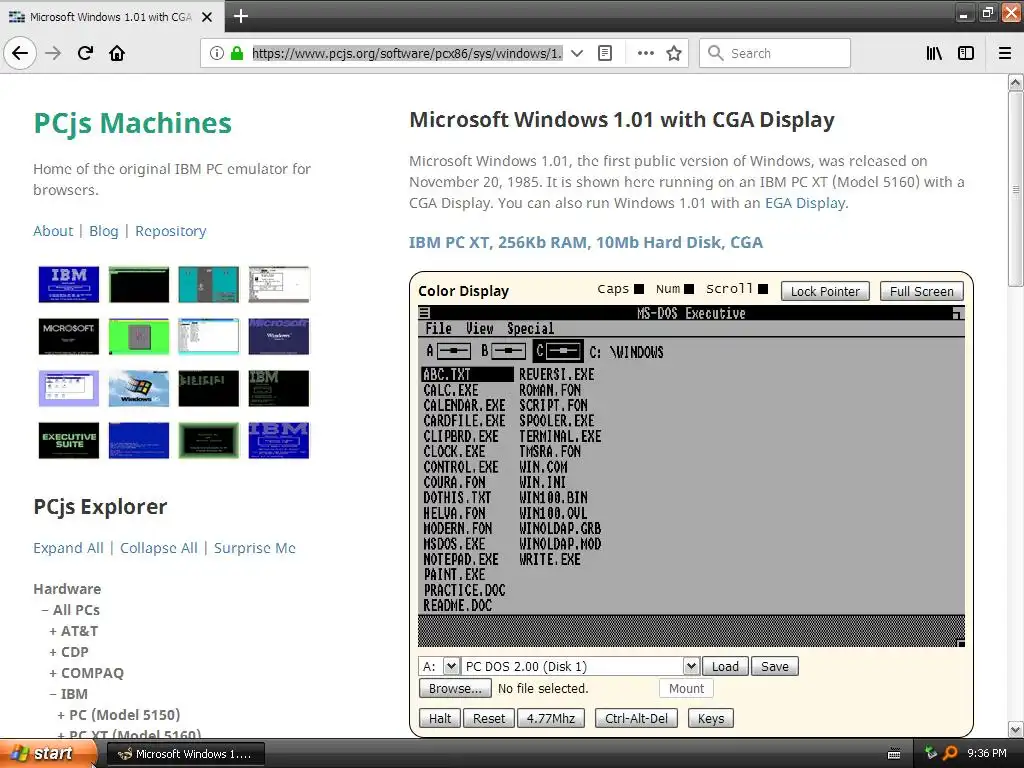Click the Firefox Search input field

point(775,53)
